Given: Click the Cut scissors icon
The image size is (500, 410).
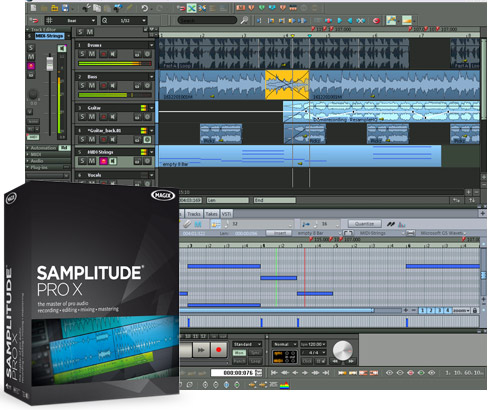Looking at the screenshot, I should [x=87, y=7].
